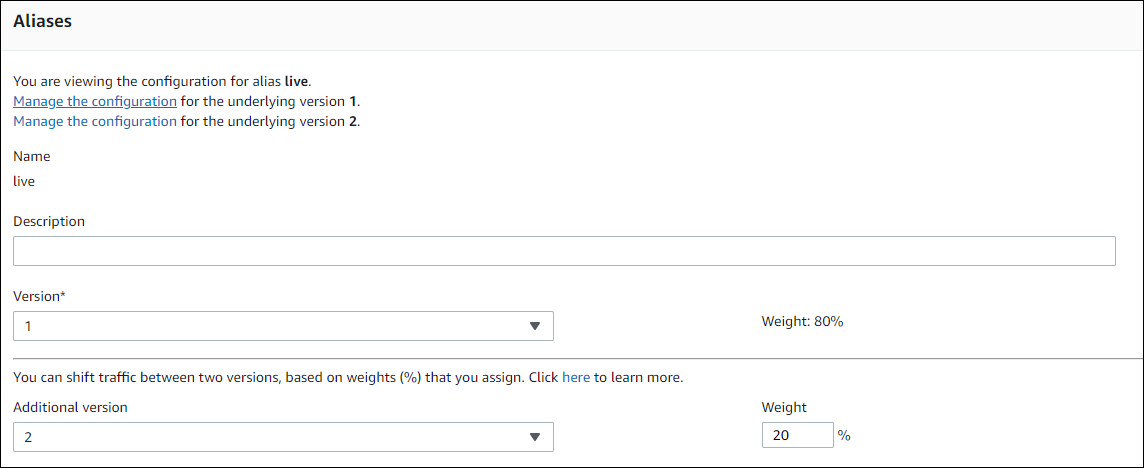Screen dimensions: 1144x468
Task: Open Manage the configuration link for version 1
Action: click(95, 102)
